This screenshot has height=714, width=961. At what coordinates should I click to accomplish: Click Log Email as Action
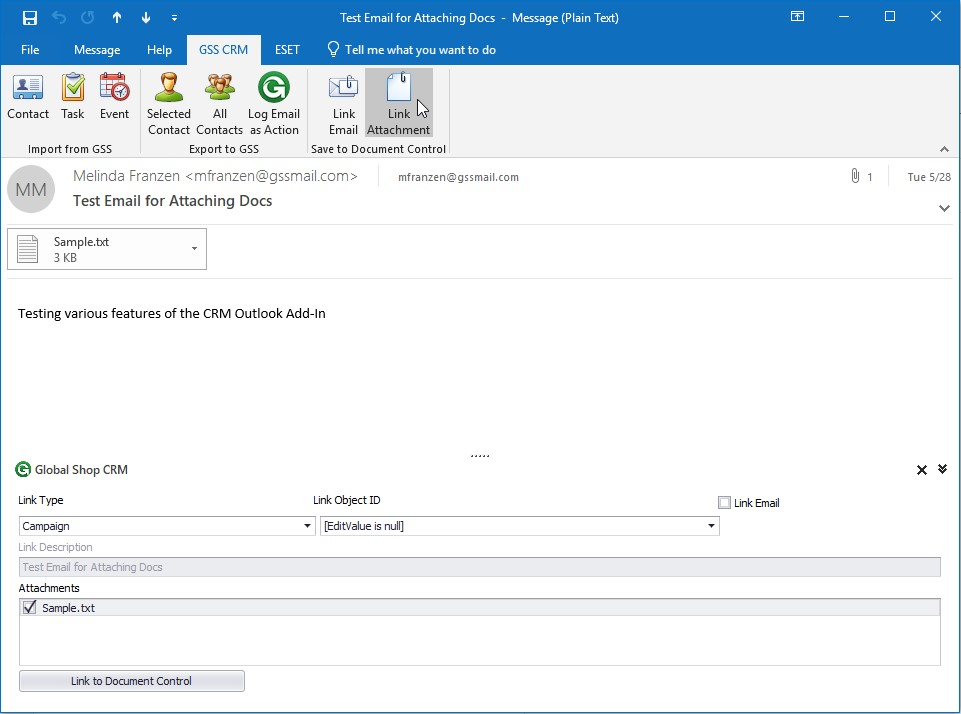(x=274, y=104)
